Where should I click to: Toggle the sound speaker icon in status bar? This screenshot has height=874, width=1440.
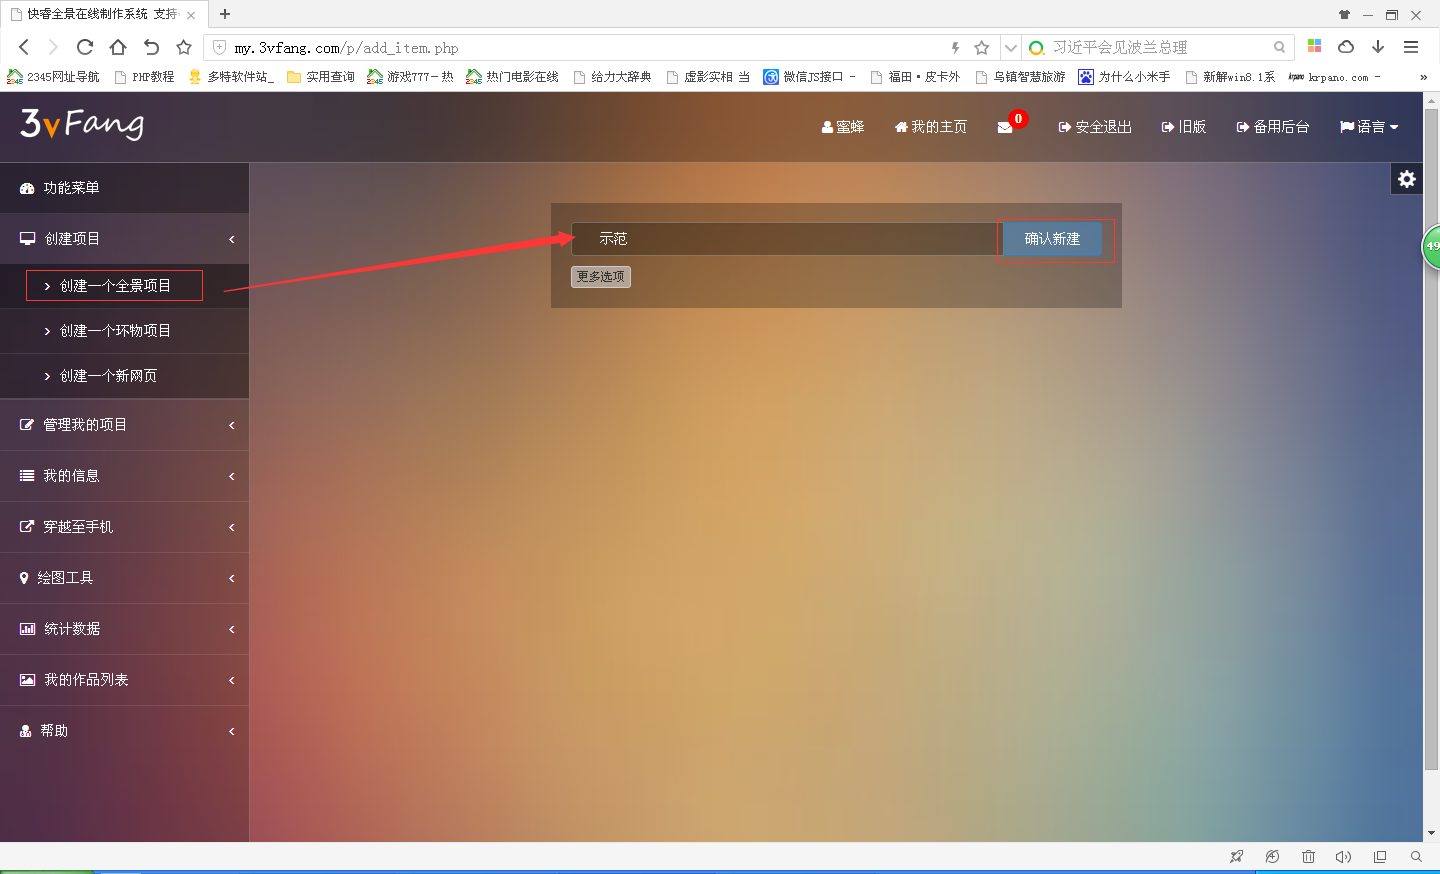(1343, 857)
